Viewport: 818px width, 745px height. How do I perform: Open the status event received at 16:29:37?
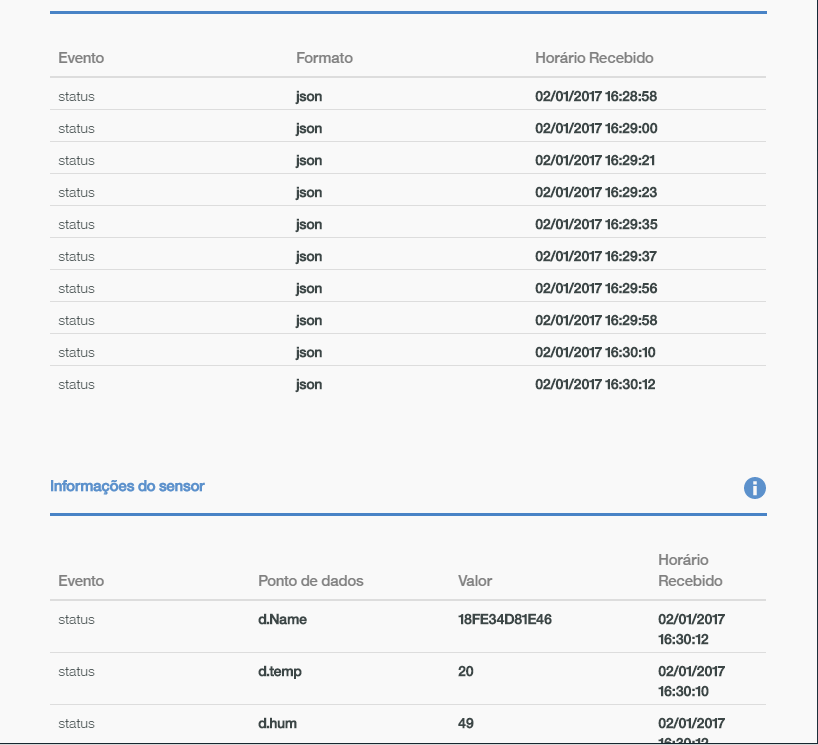(408, 256)
